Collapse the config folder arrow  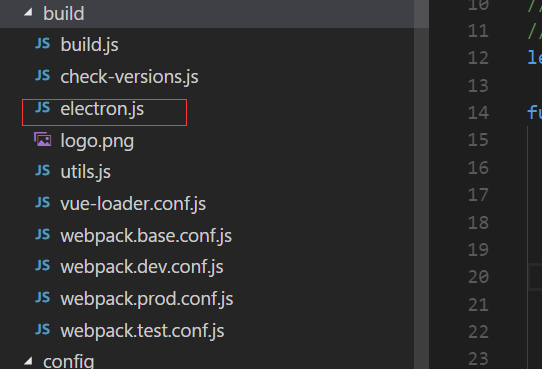point(28,361)
